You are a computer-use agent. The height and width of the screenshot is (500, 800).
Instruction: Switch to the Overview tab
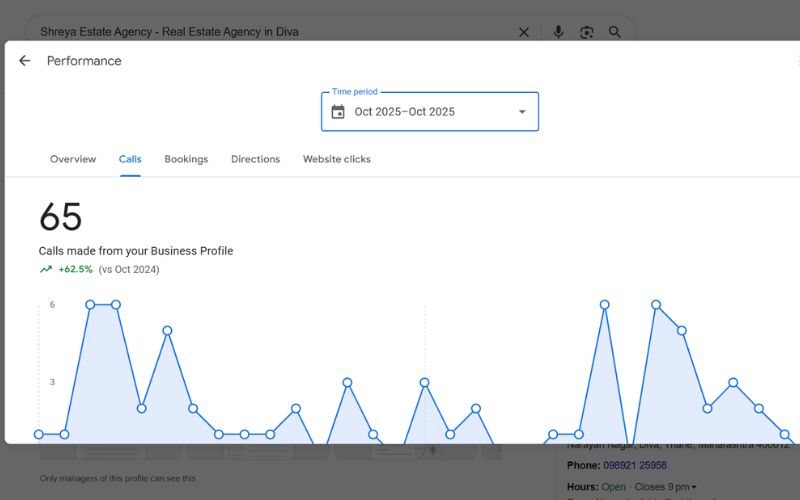(x=73, y=159)
